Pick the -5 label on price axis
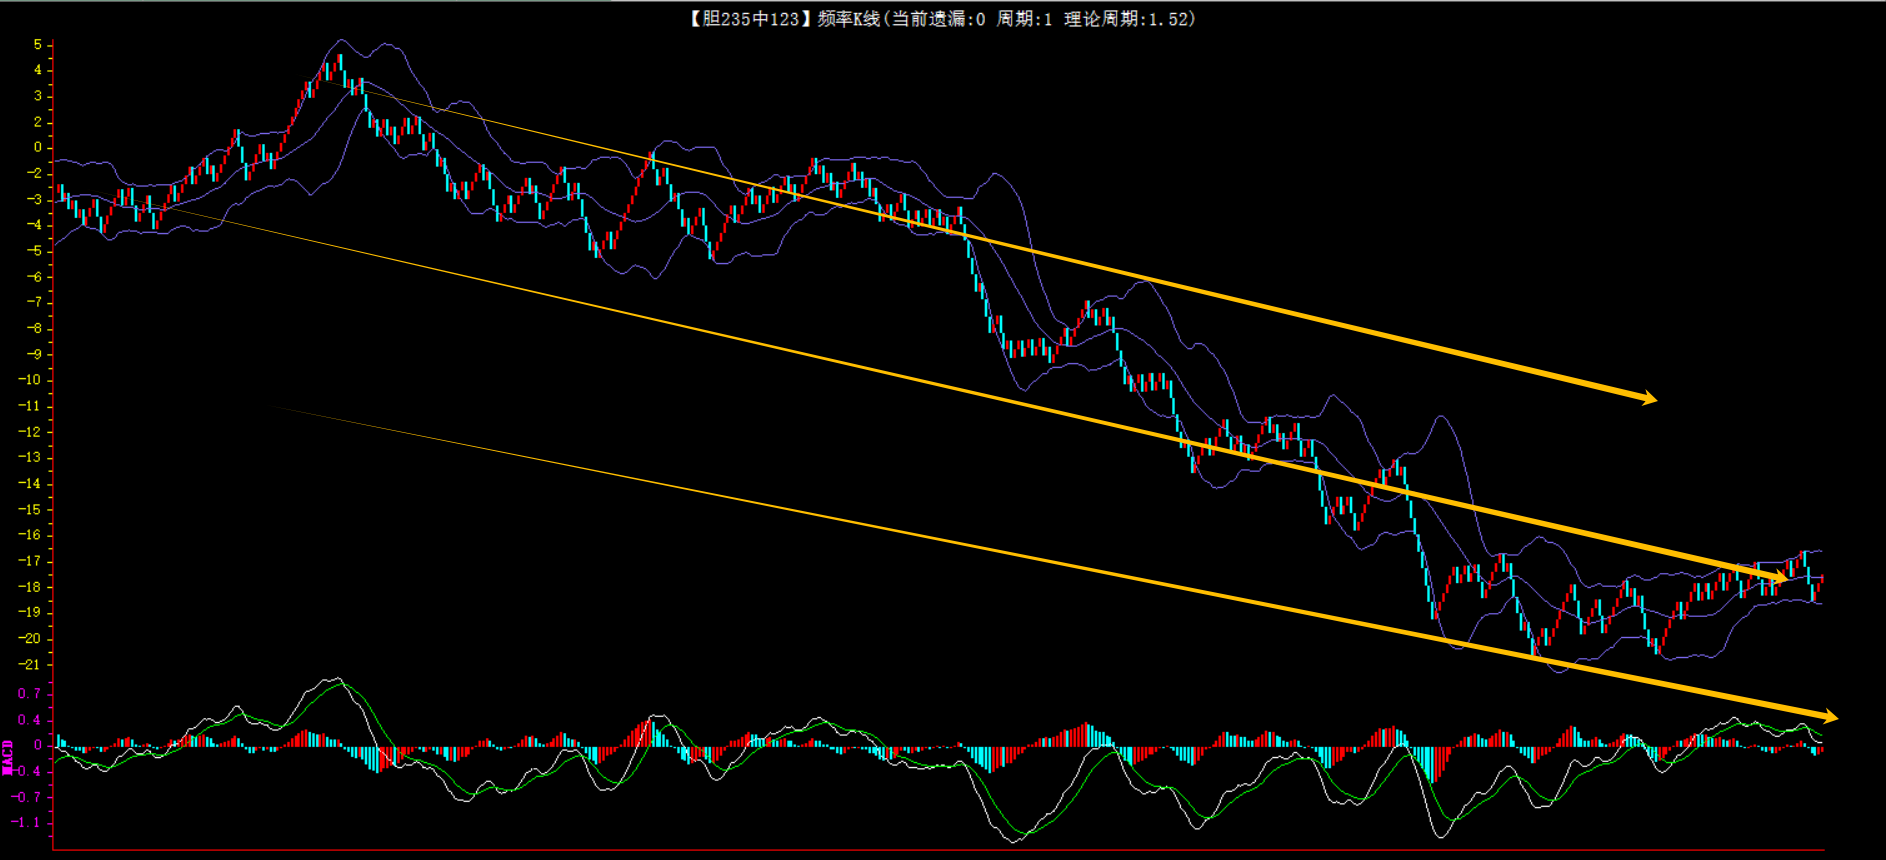This screenshot has height=860, width=1886. pyautogui.click(x=33, y=251)
